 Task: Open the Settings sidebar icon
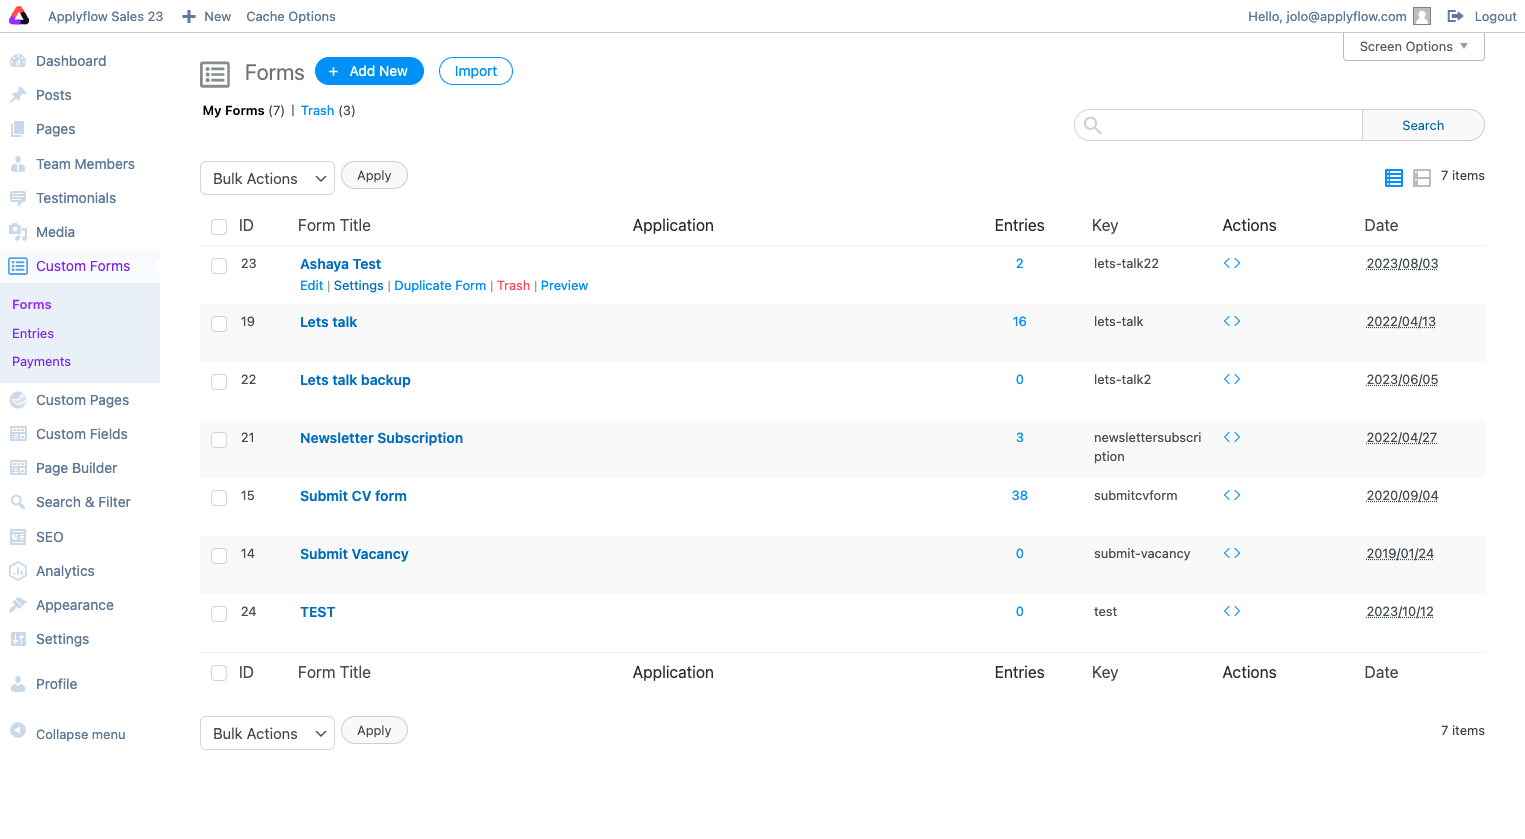coord(18,639)
